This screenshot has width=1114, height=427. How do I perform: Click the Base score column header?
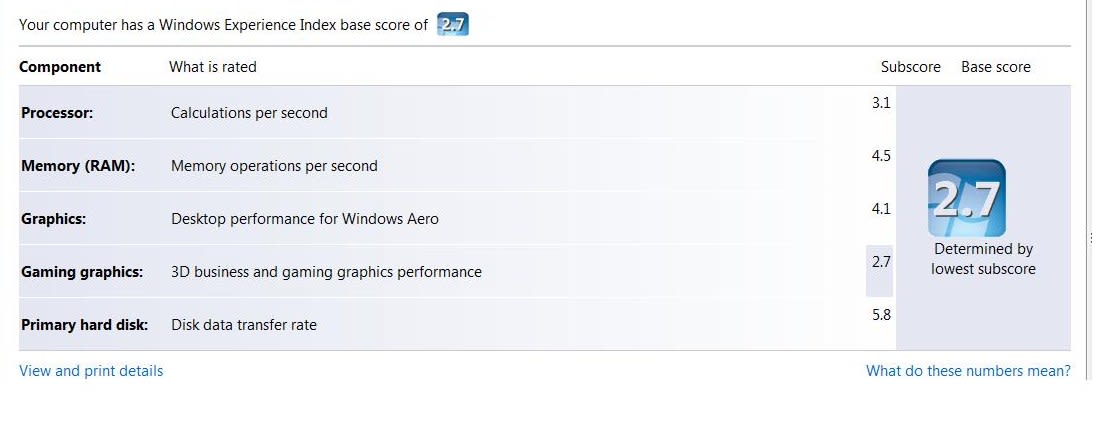tap(995, 67)
